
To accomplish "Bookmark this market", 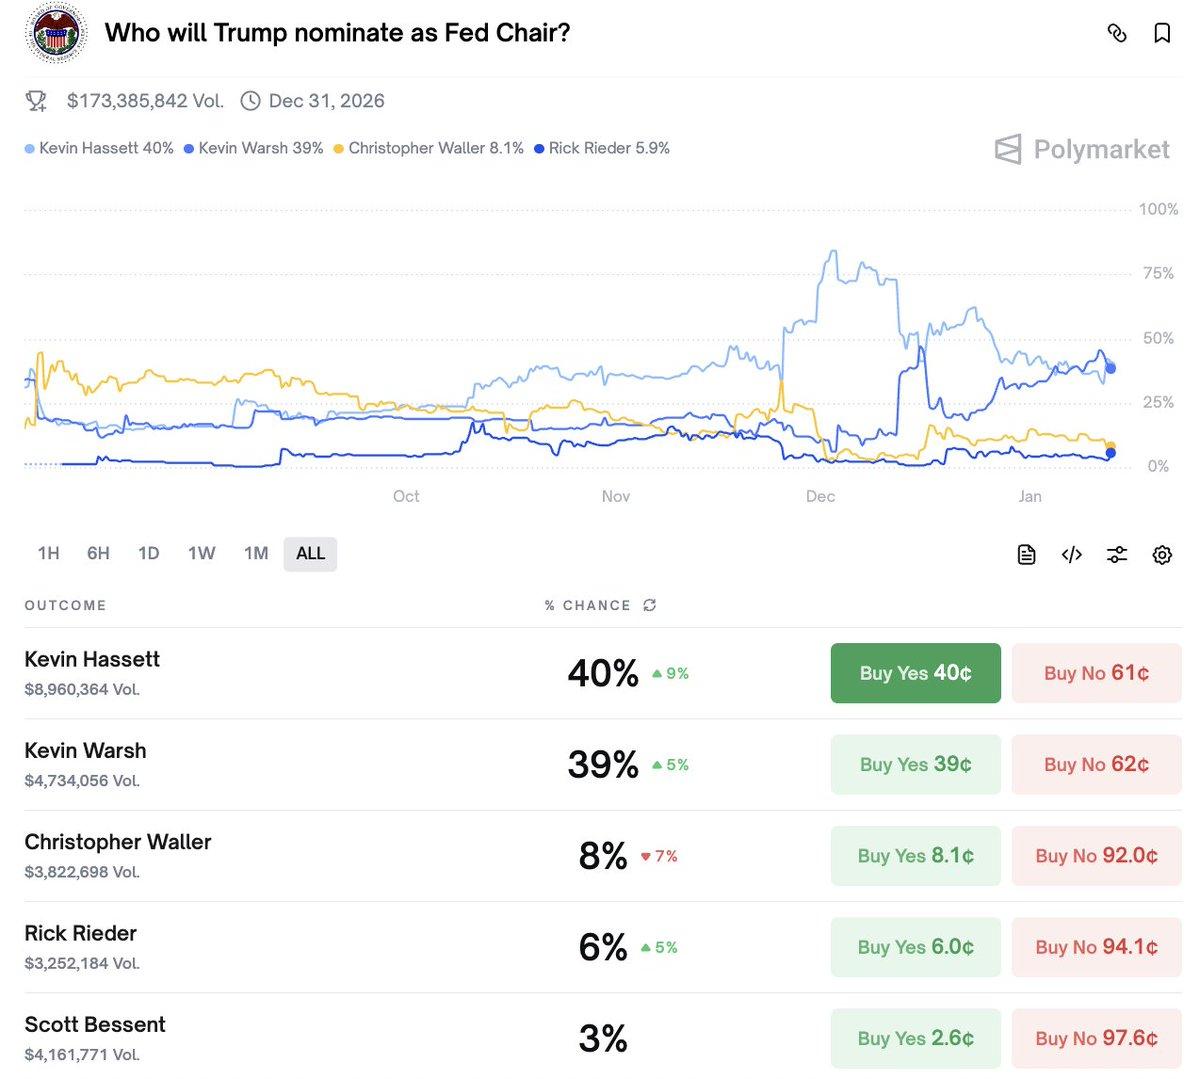I will pyautogui.click(x=1161, y=32).
